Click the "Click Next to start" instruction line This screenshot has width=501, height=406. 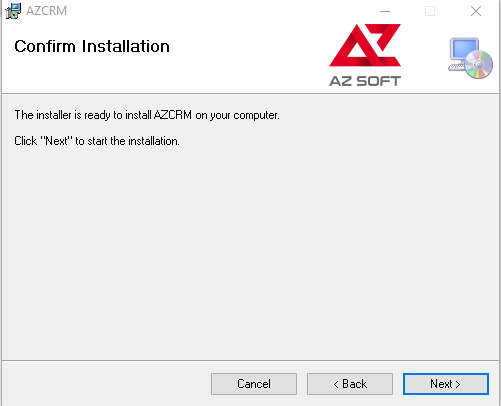[97, 141]
